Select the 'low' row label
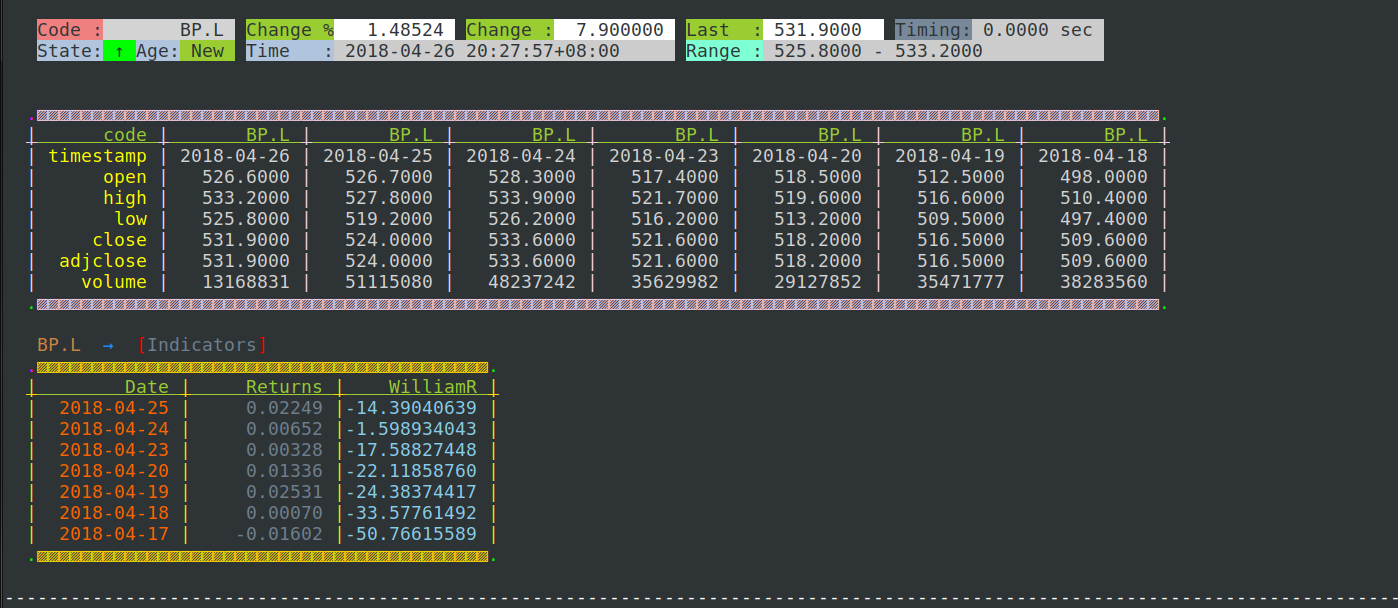Image resolution: width=1398 pixels, height=608 pixels. tap(131, 219)
